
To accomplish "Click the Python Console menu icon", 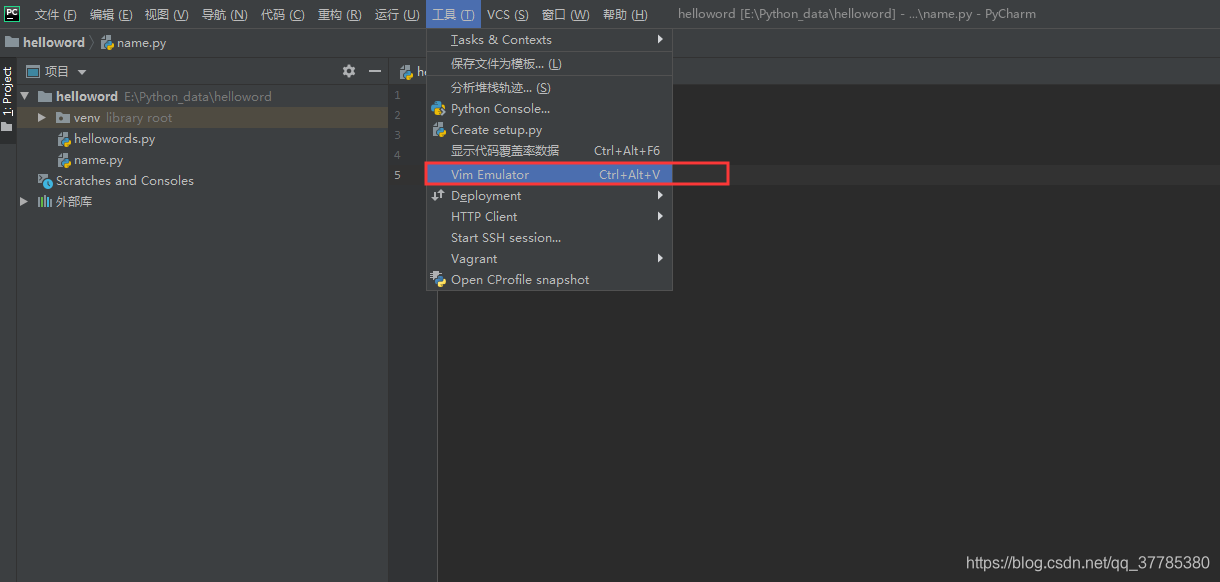I will (x=438, y=109).
